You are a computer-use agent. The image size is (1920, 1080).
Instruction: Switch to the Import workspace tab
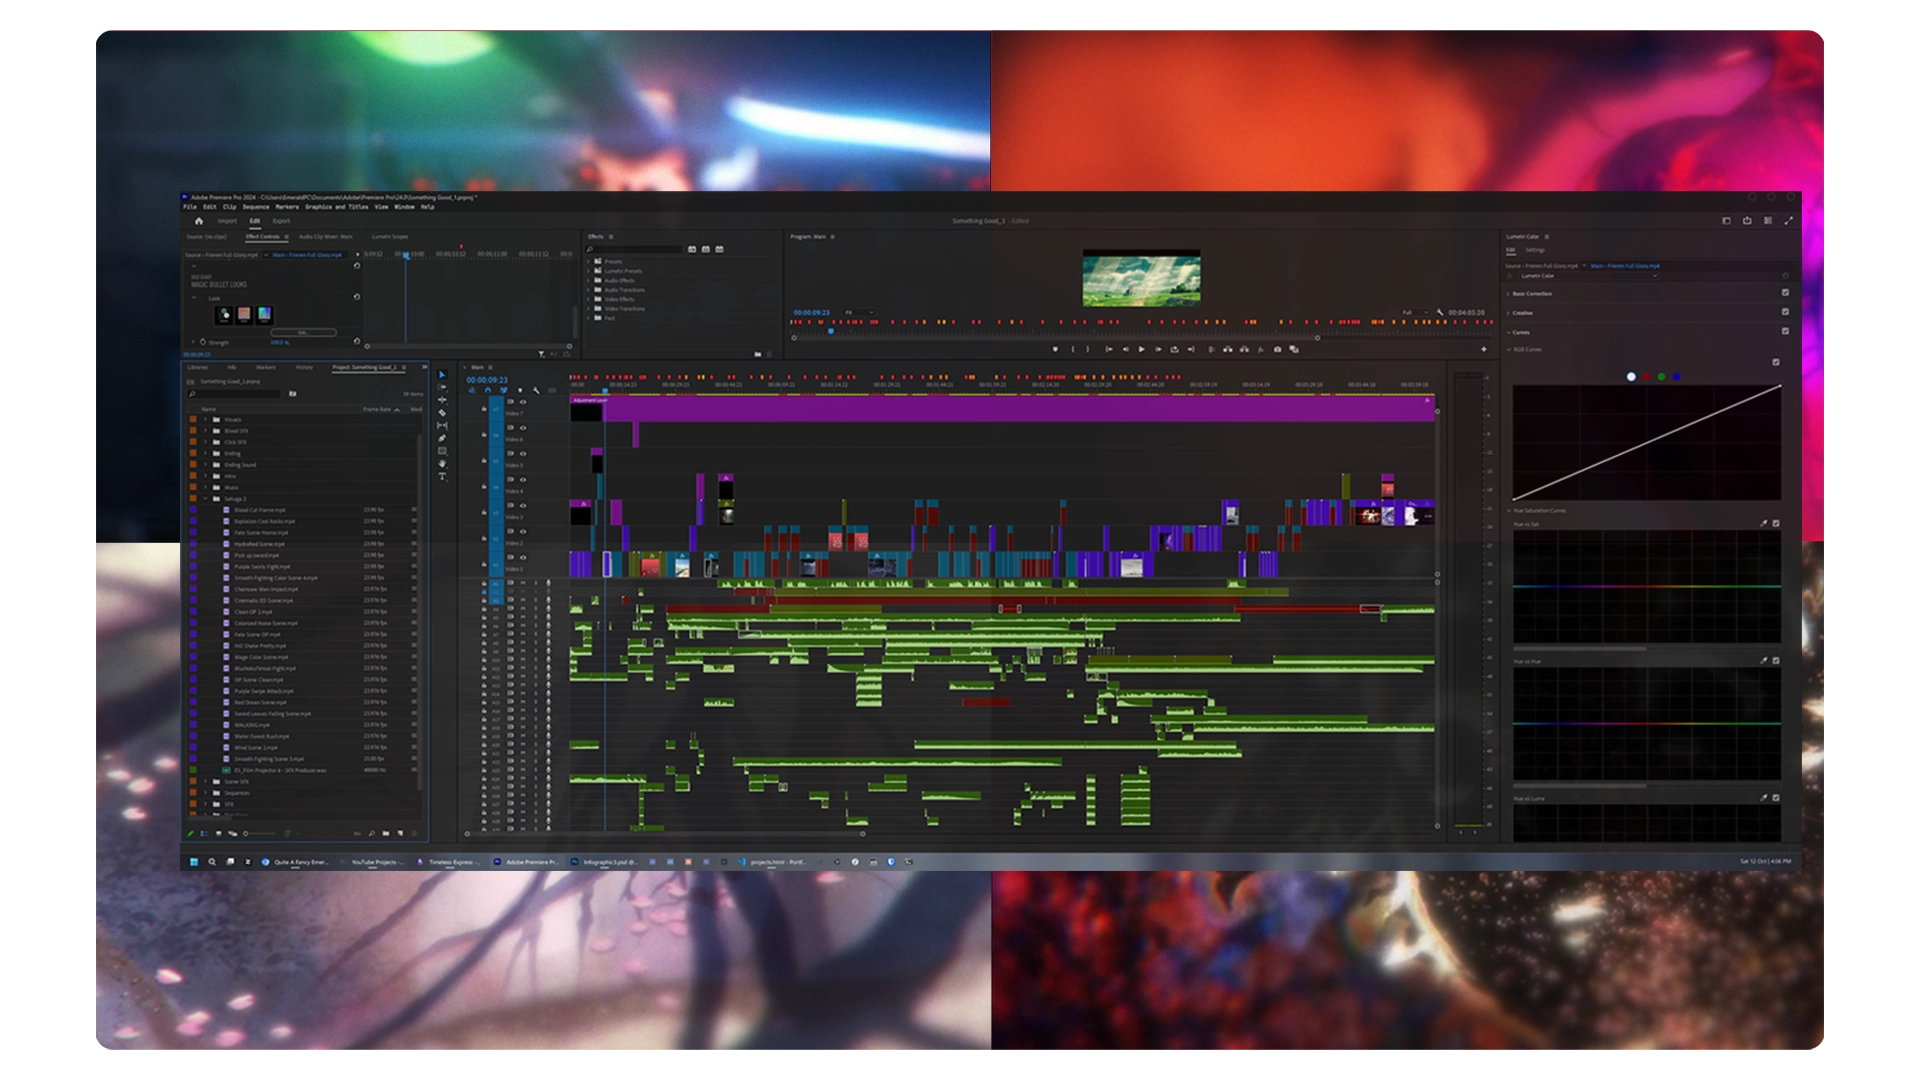pos(228,221)
